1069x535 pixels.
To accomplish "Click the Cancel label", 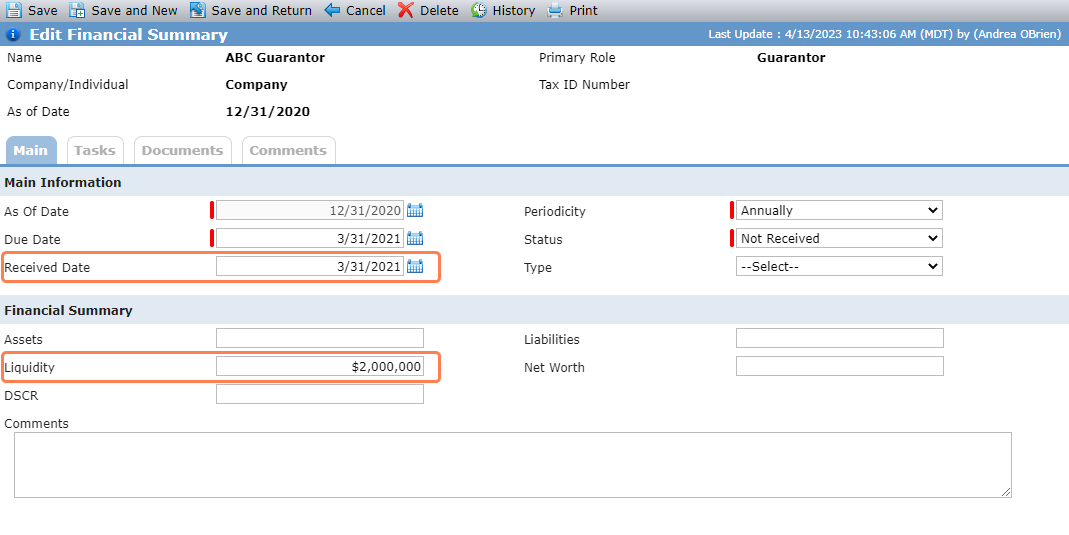I will (x=366, y=11).
